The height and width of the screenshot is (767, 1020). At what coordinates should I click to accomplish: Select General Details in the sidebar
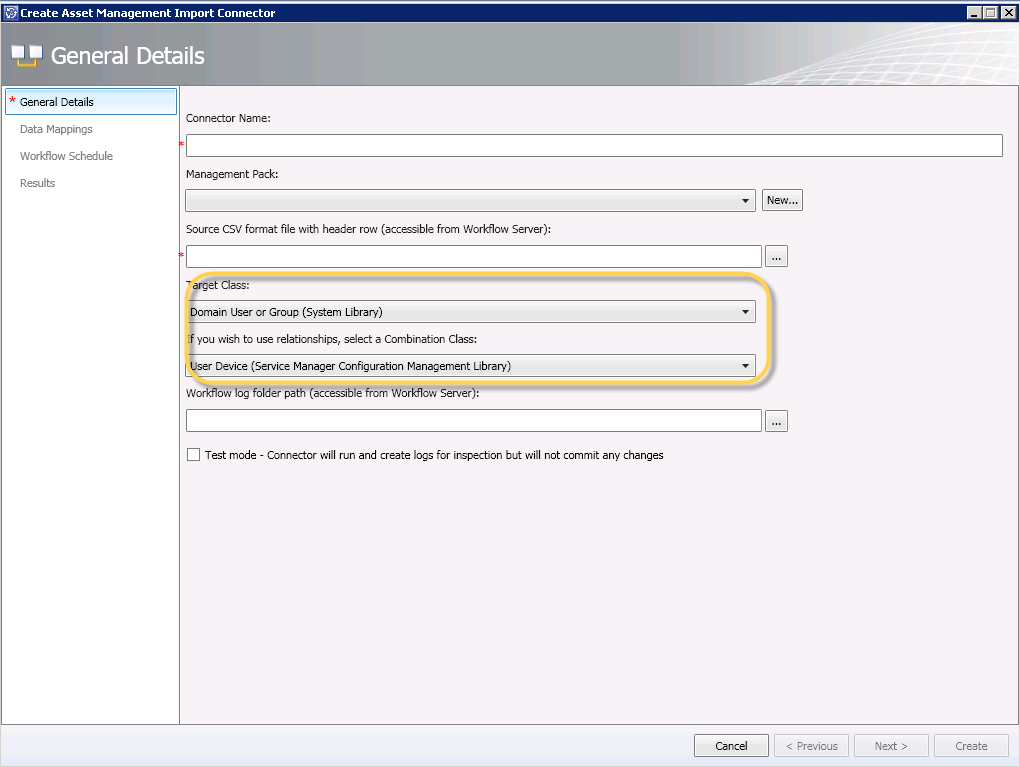click(x=57, y=102)
